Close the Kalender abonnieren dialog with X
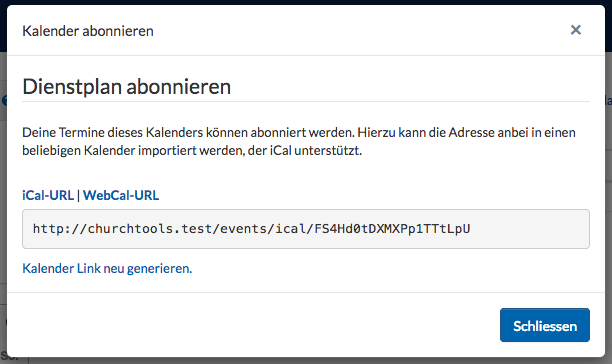This screenshot has width=612, height=364. (x=576, y=30)
